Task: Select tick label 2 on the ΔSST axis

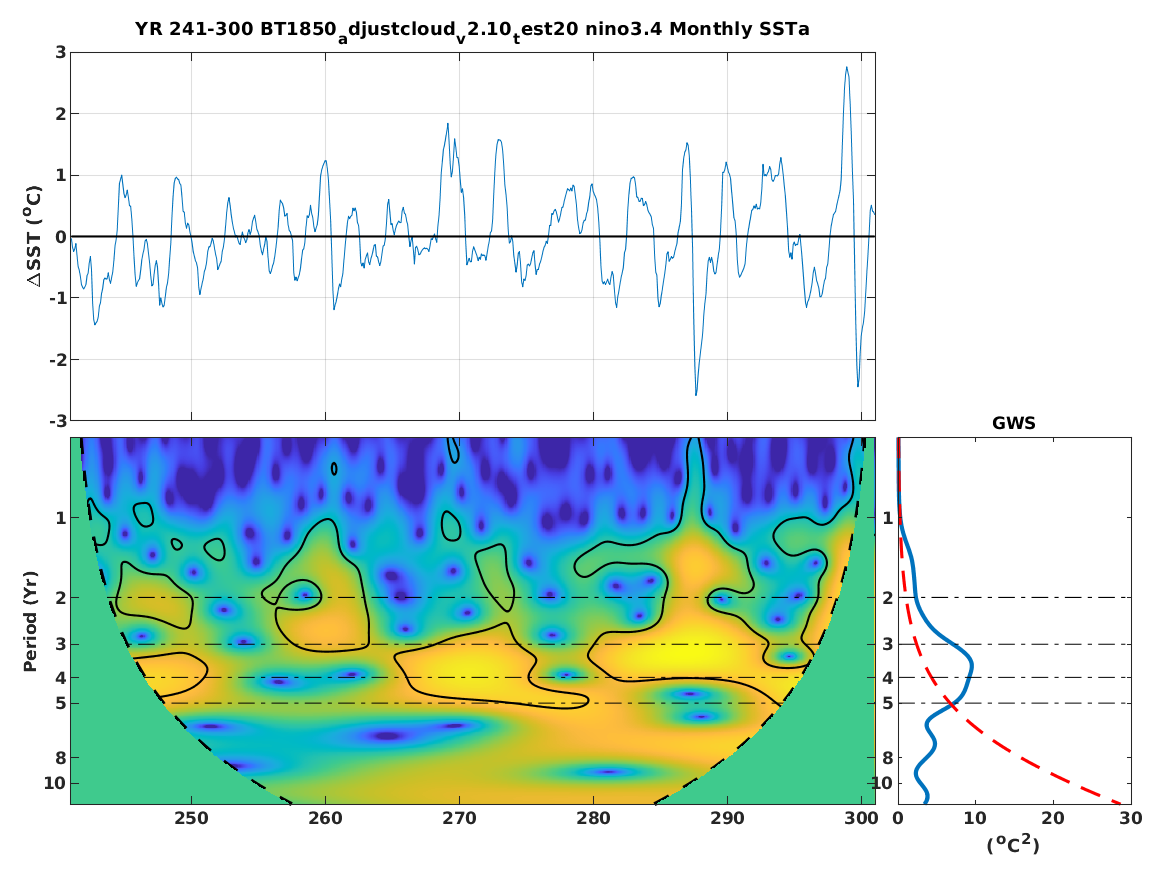Action: pos(60,114)
